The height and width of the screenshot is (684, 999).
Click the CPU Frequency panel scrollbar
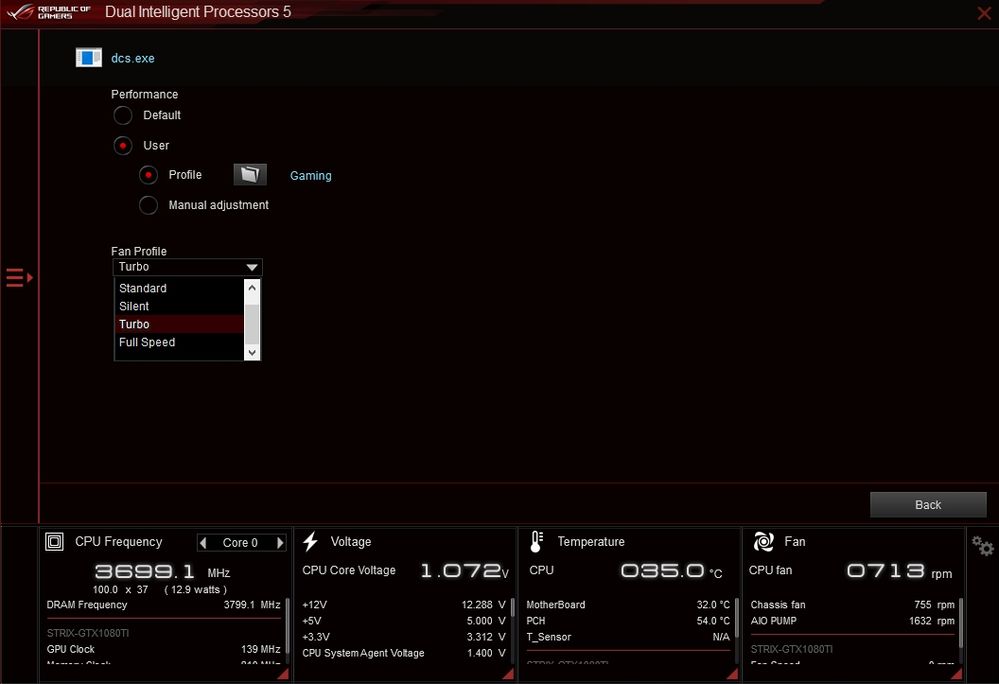287,625
